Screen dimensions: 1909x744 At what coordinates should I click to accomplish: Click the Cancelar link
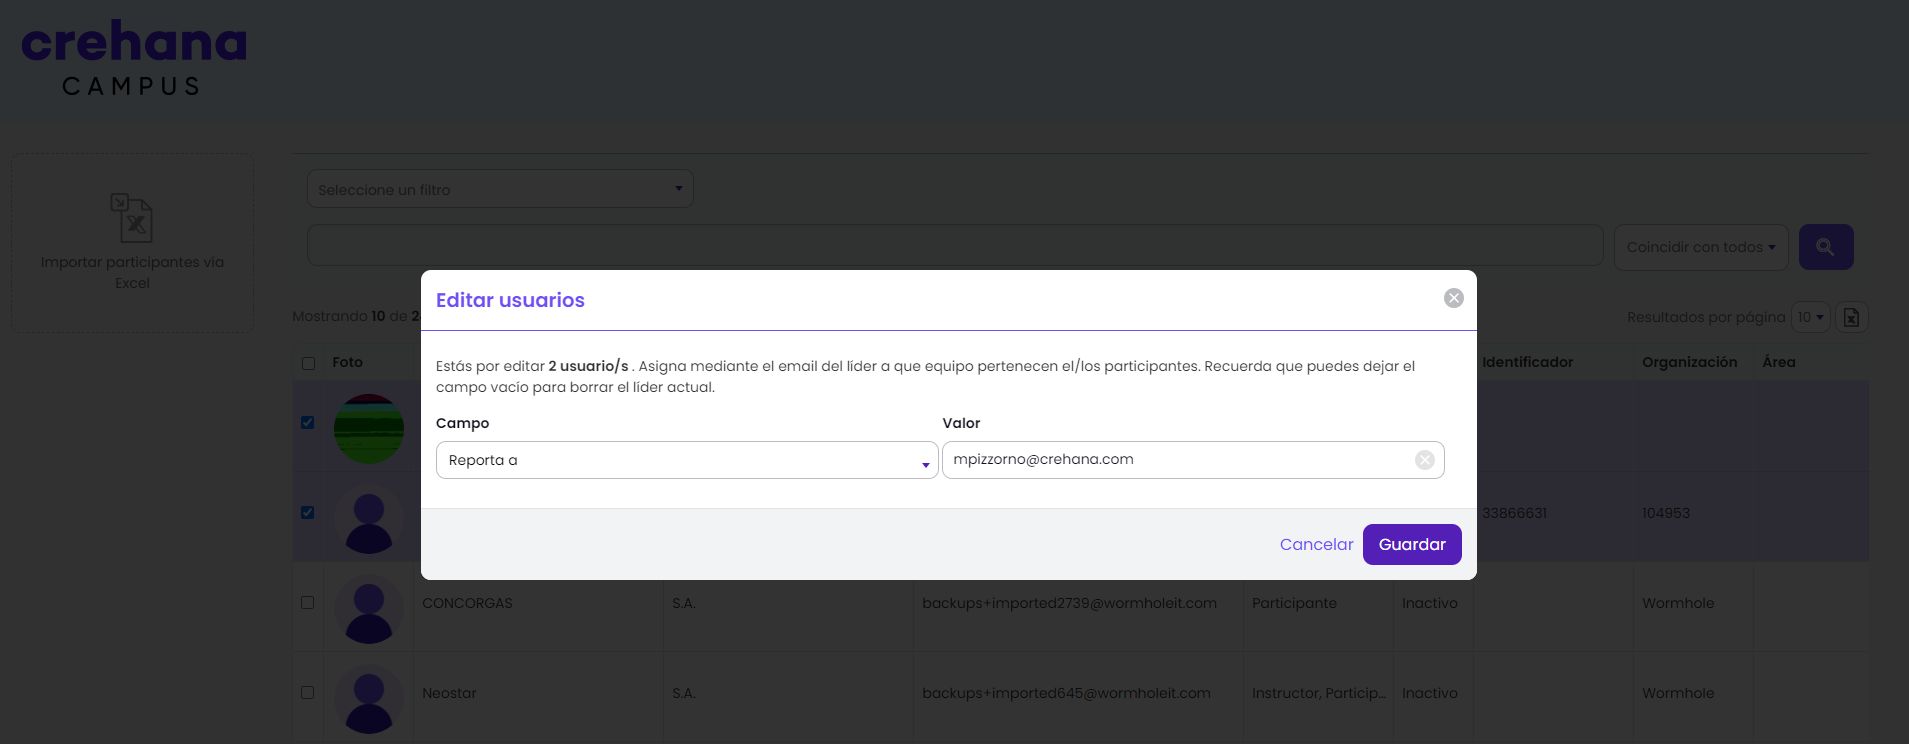1316,544
